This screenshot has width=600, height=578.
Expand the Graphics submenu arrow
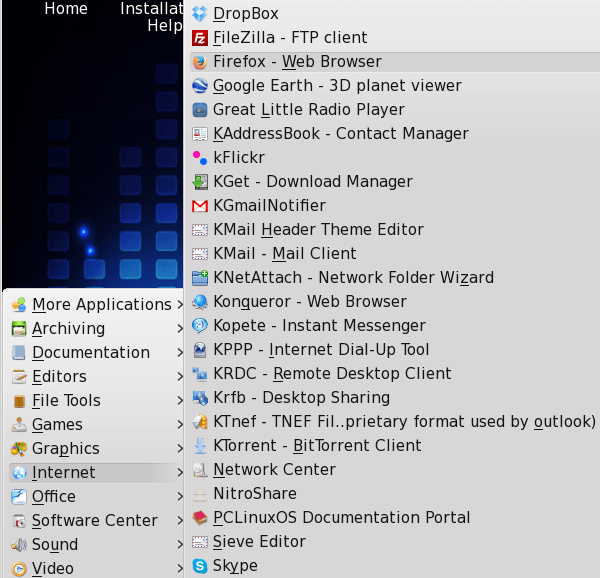click(179, 449)
